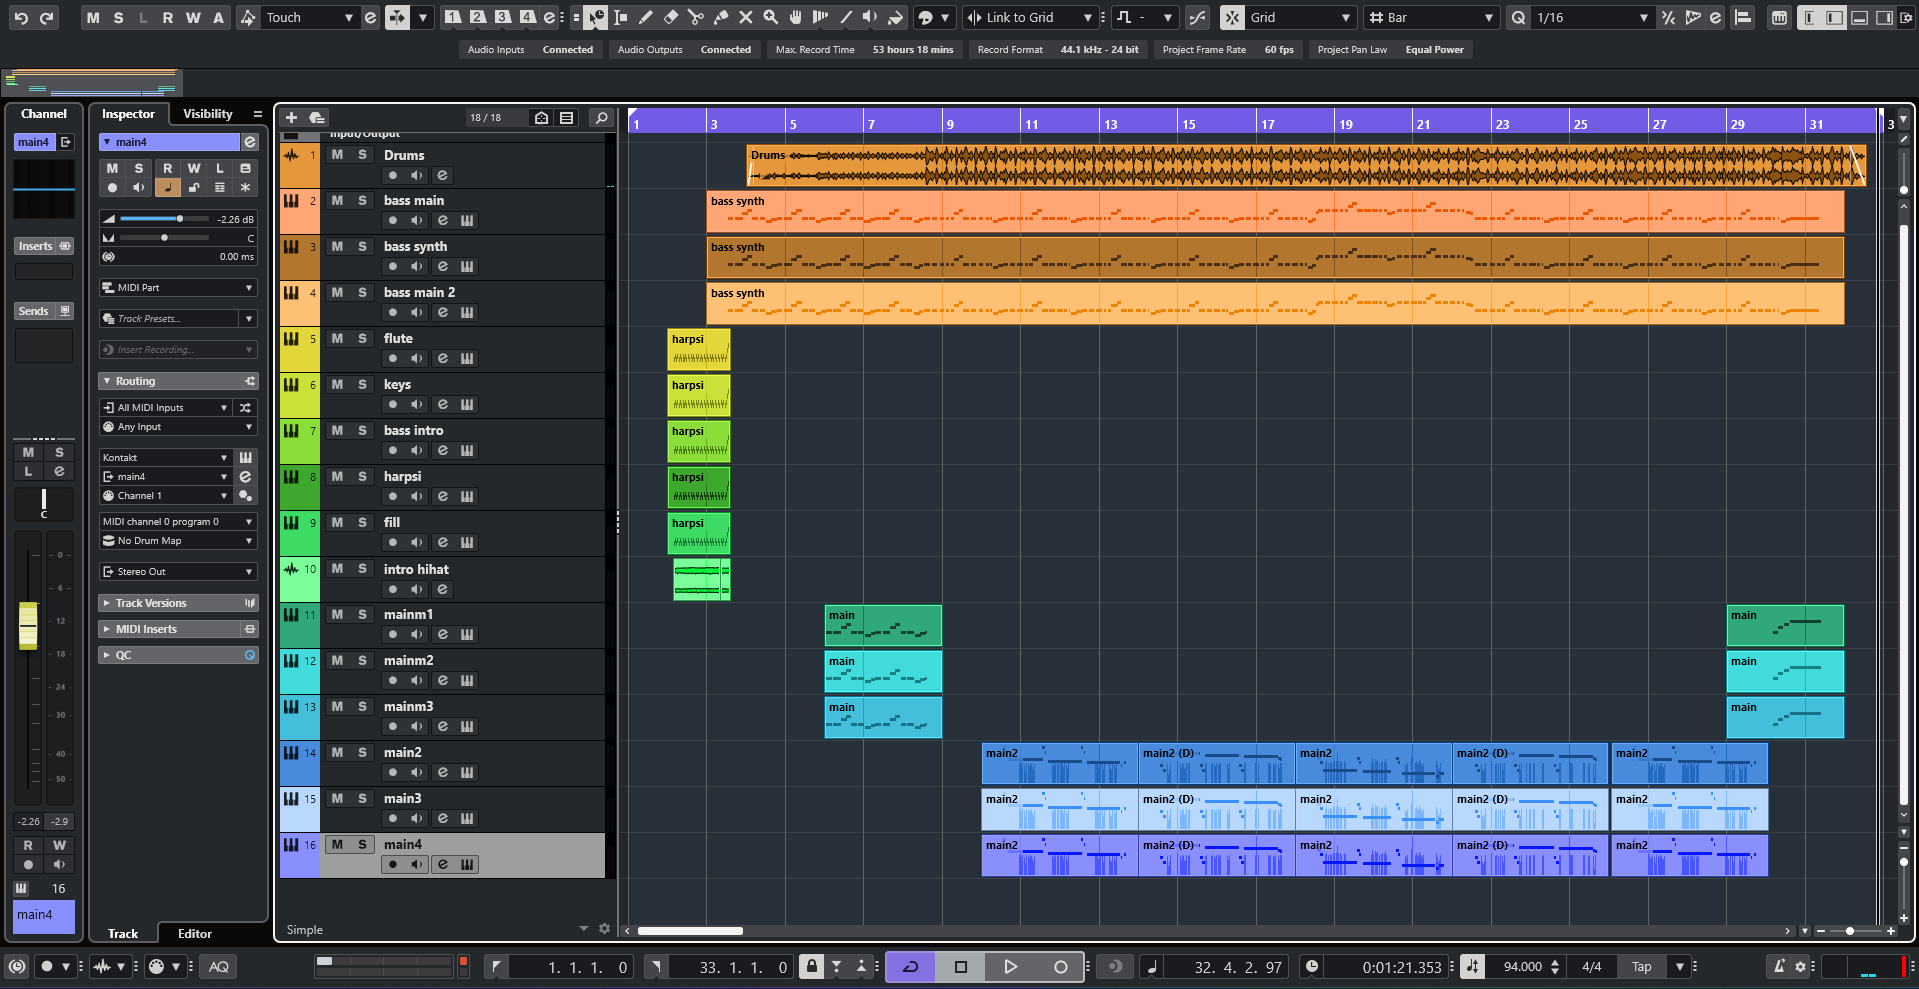The height and width of the screenshot is (989, 1919).
Task: Select the Line tool
Action: (846, 17)
